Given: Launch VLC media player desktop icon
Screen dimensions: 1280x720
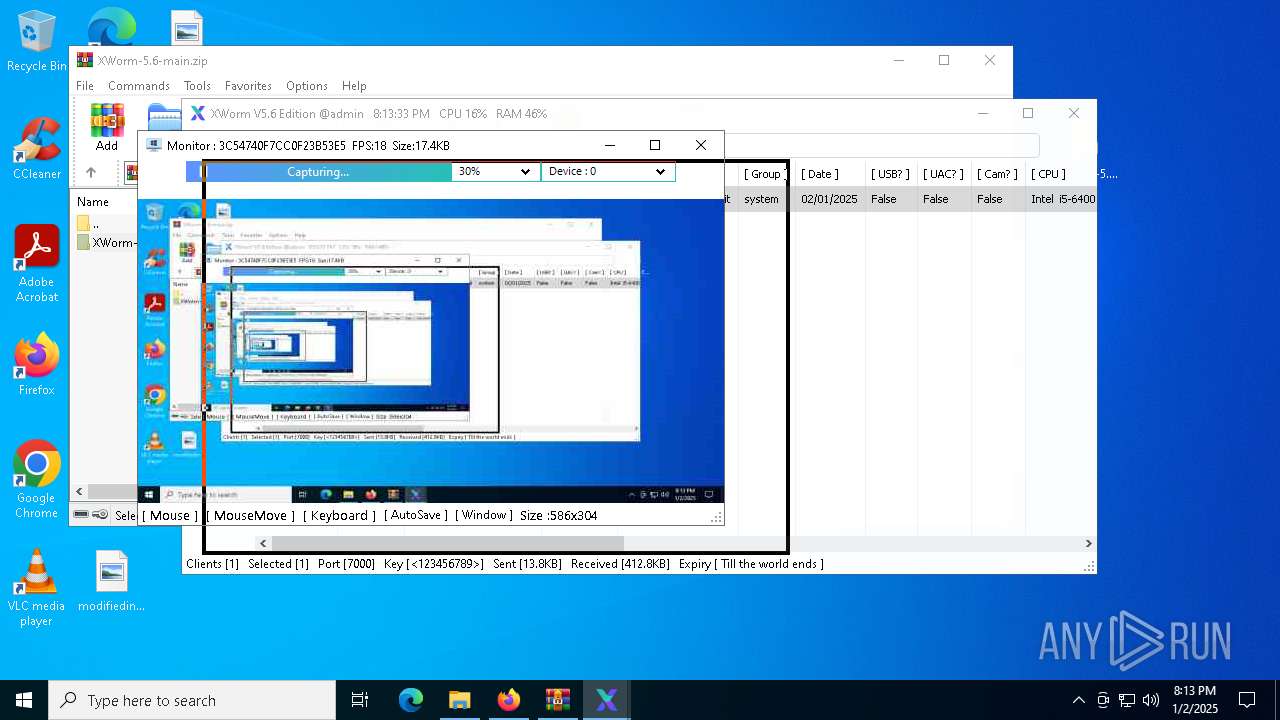Looking at the screenshot, I should pos(37,588).
